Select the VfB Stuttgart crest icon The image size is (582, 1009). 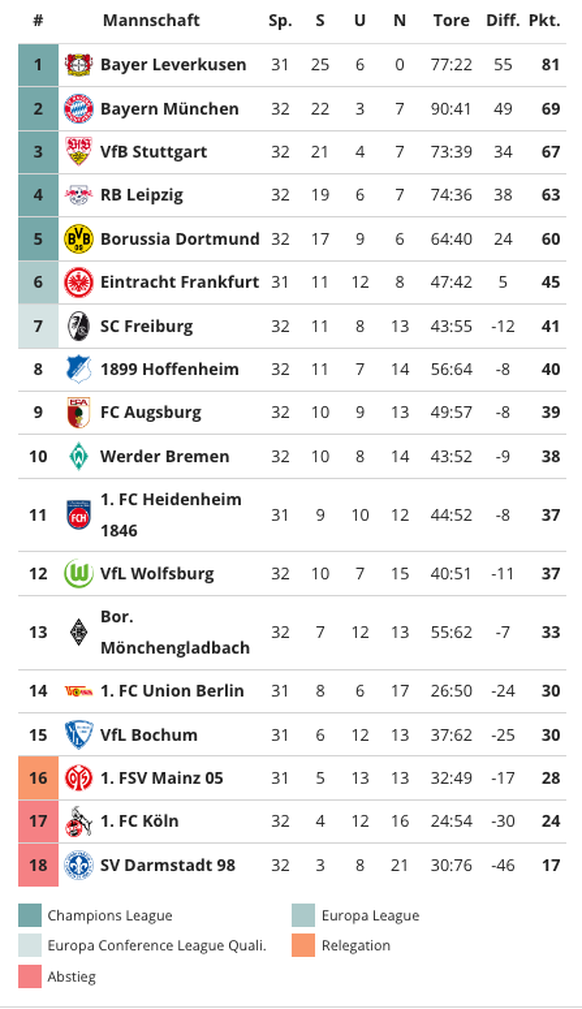click(79, 152)
